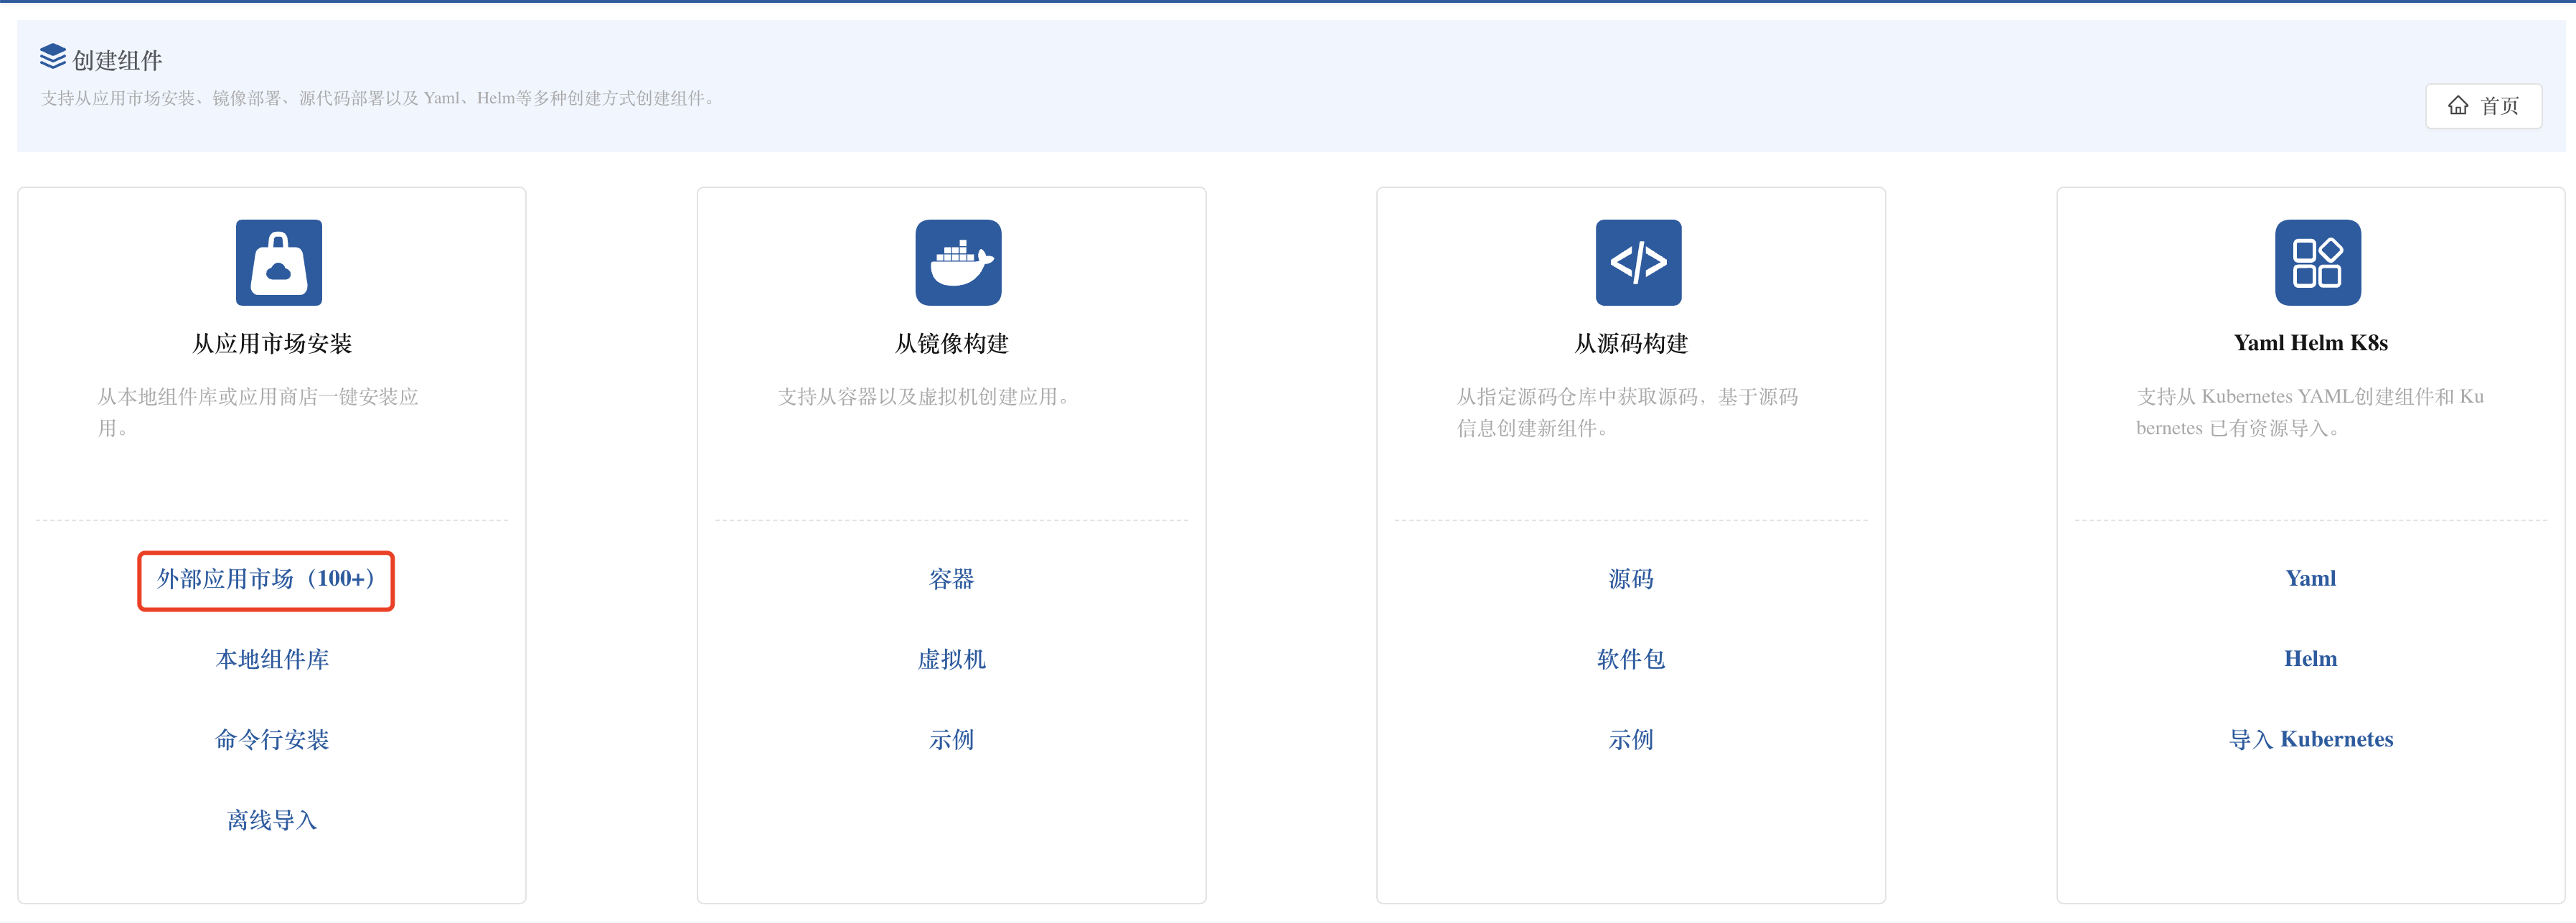The width and height of the screenshot is (2576, 923).
Task: Open 导入 Kubernetes option
Action: coord(2310,739)
